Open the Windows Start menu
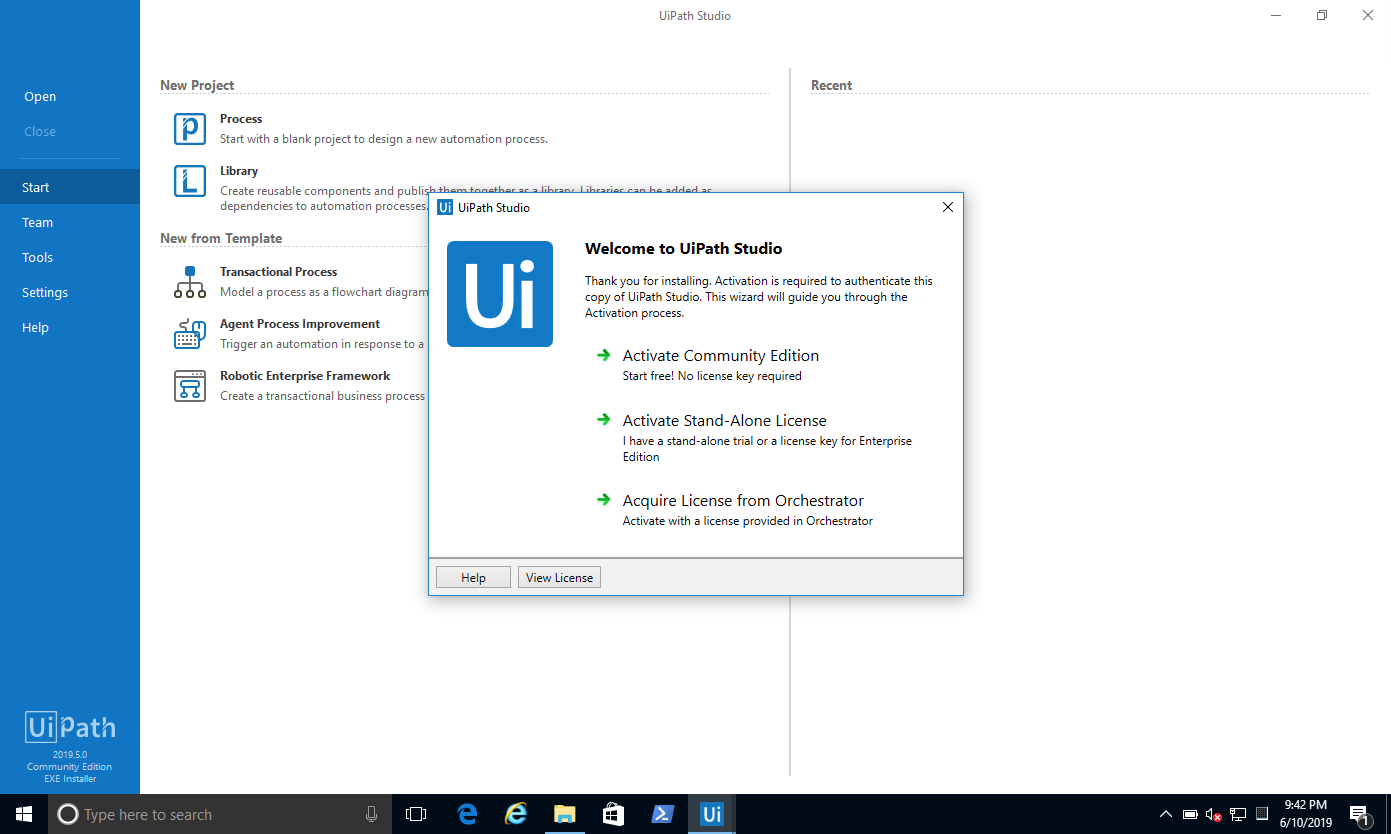 coord(24,814)
